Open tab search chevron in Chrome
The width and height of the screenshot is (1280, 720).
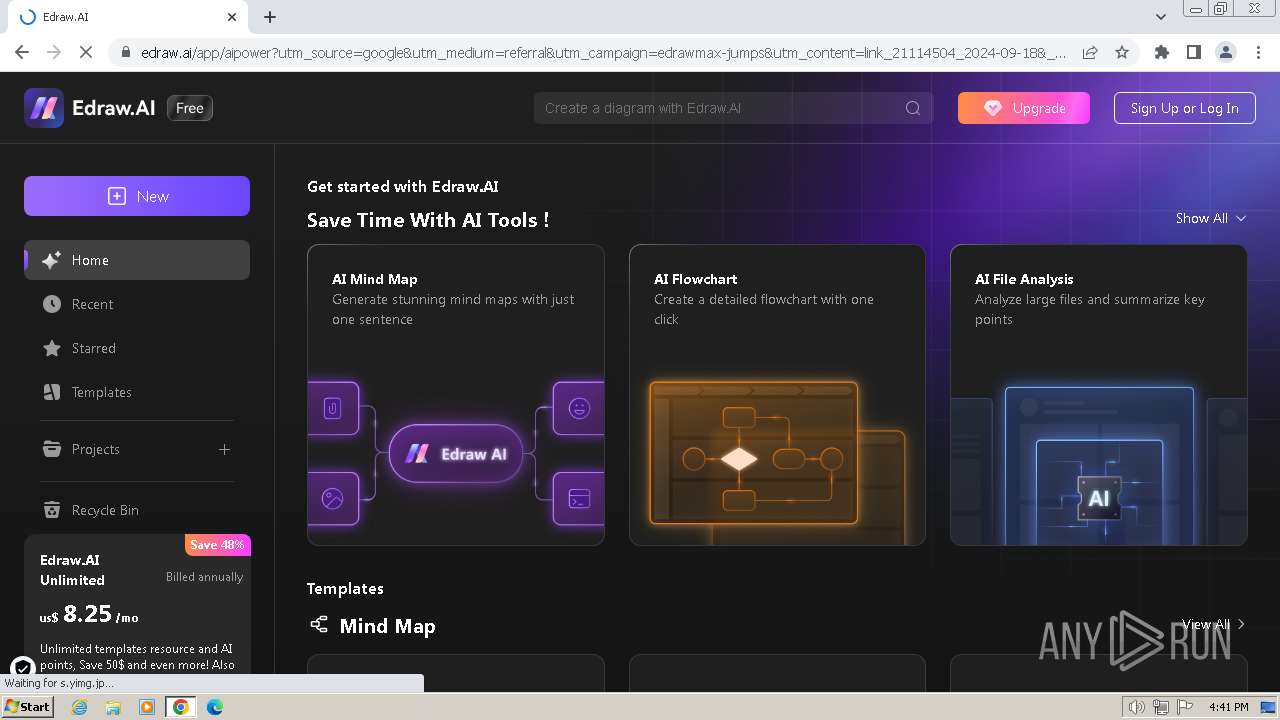coord(1161,17)
